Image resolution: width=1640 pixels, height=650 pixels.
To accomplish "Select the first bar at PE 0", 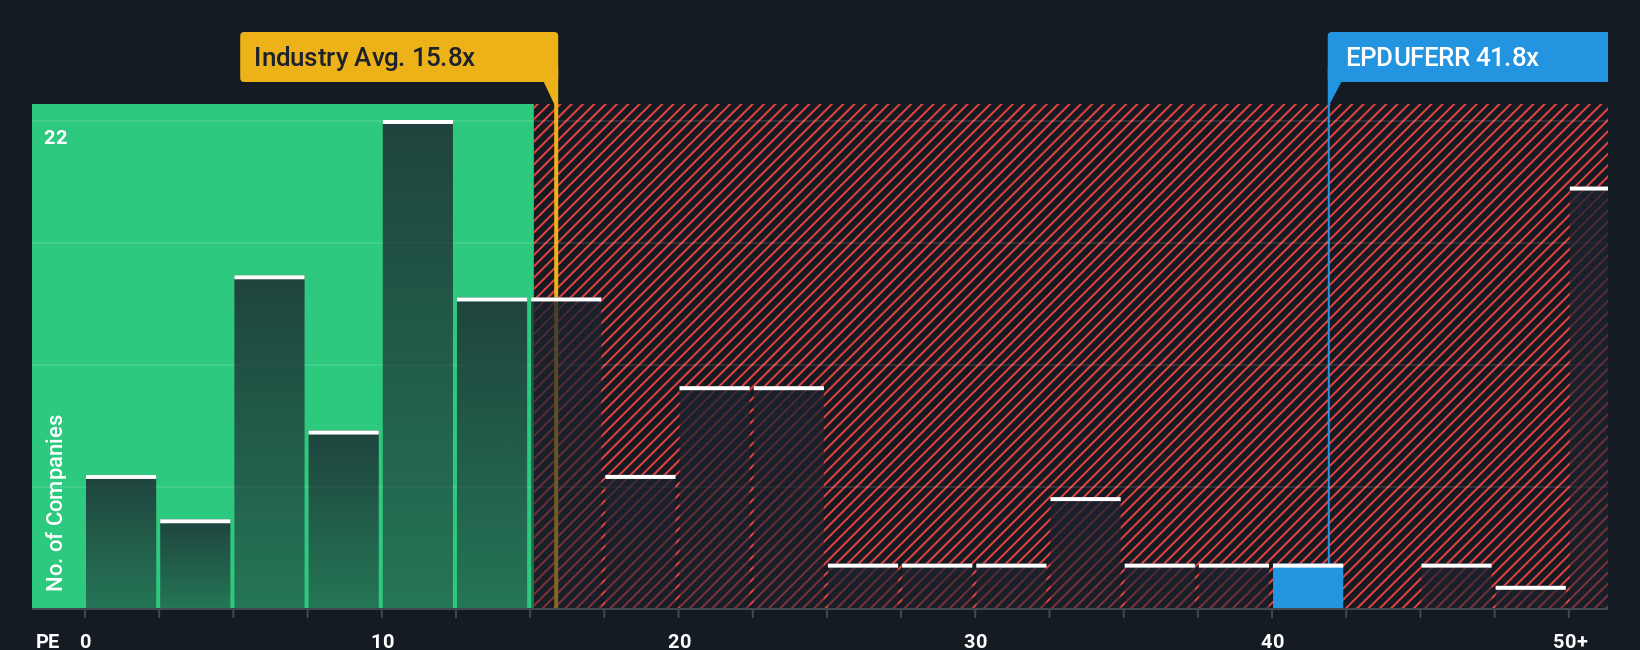I will [x=121, y=542].
